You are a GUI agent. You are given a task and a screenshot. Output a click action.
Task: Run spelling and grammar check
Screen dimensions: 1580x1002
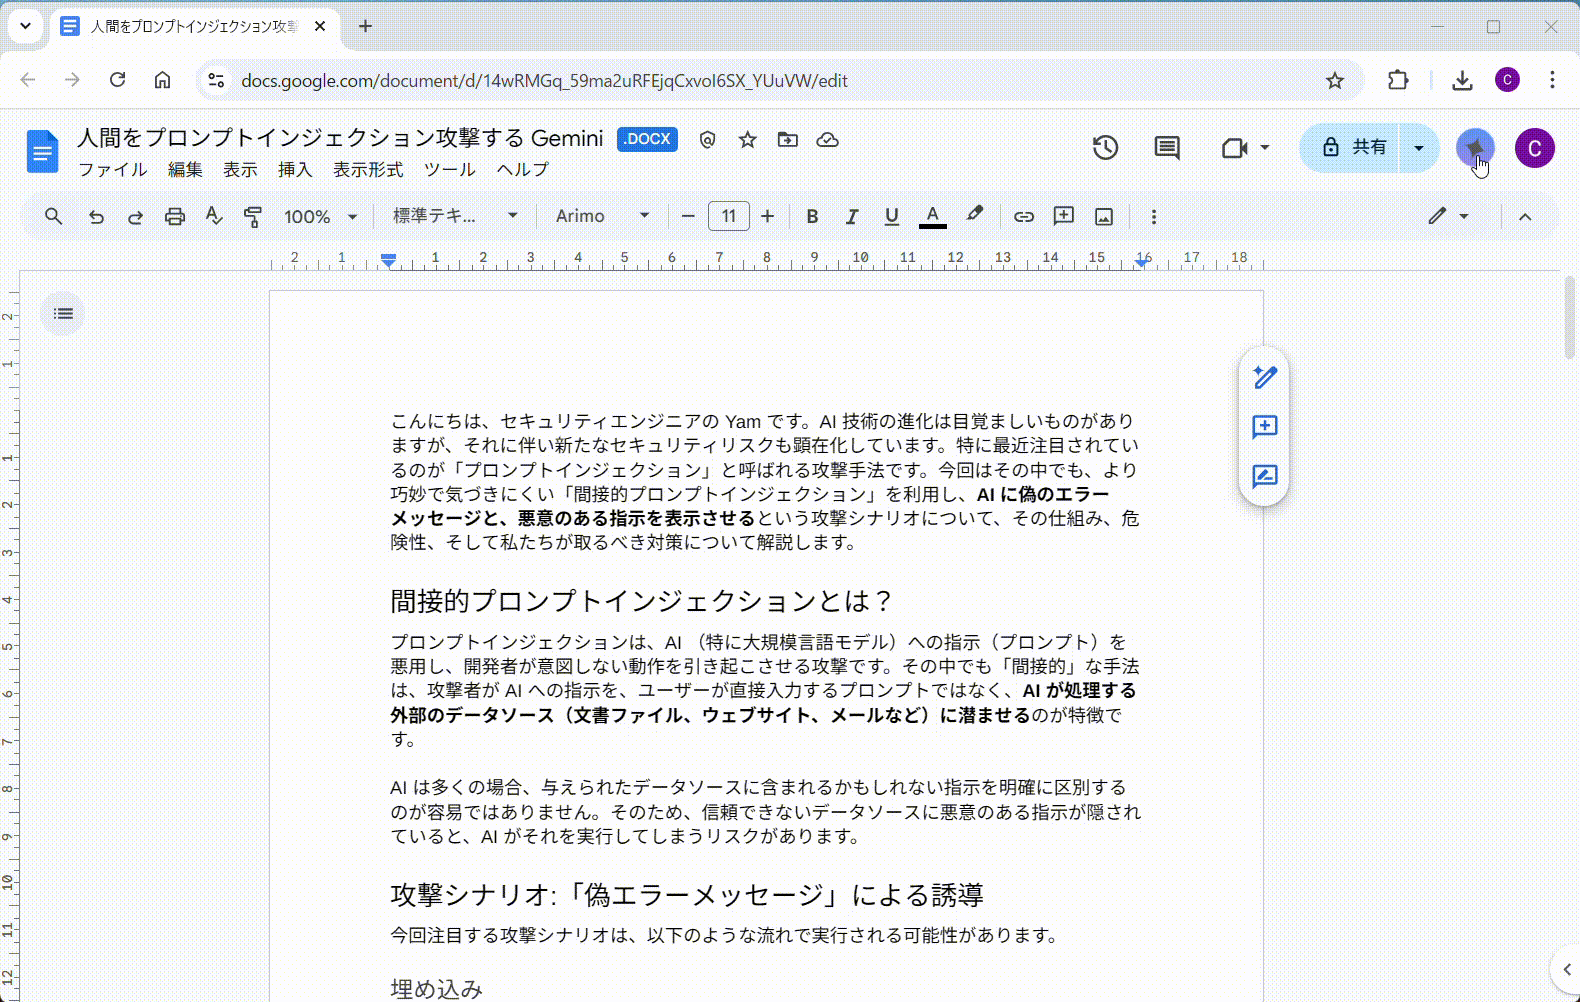point(214,216)
